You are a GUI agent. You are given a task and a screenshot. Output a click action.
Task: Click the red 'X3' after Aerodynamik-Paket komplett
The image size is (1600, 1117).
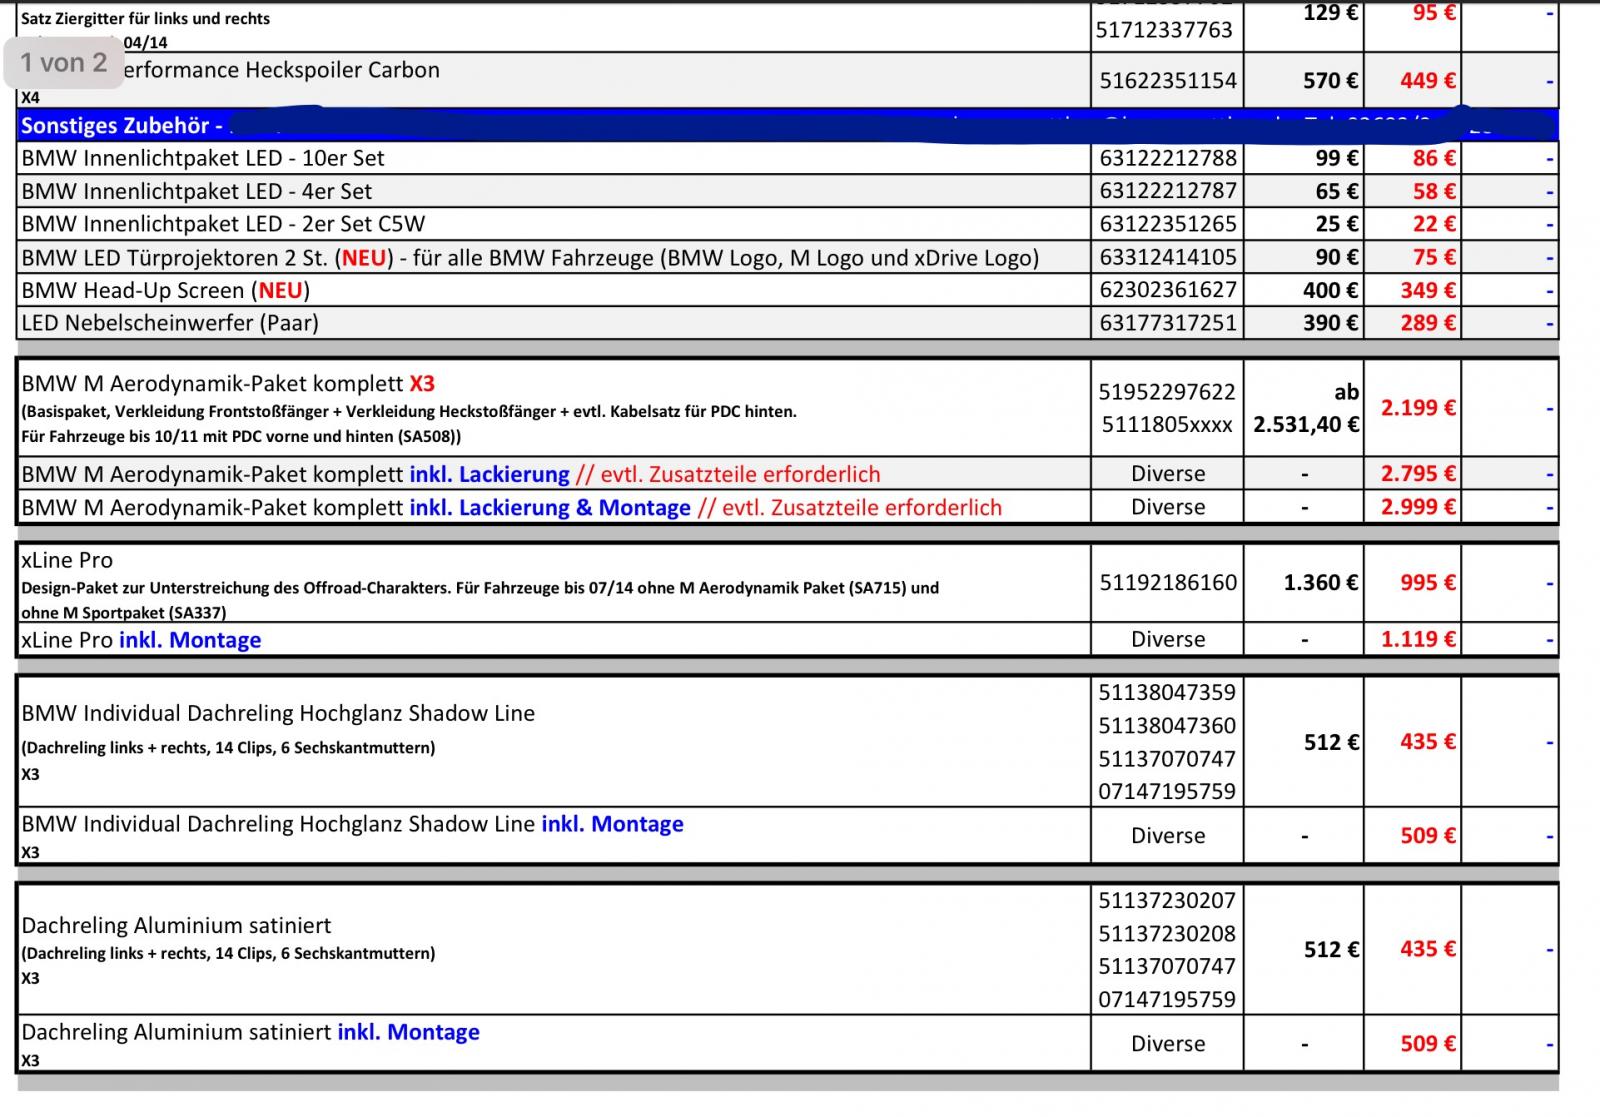pos(422,384)
